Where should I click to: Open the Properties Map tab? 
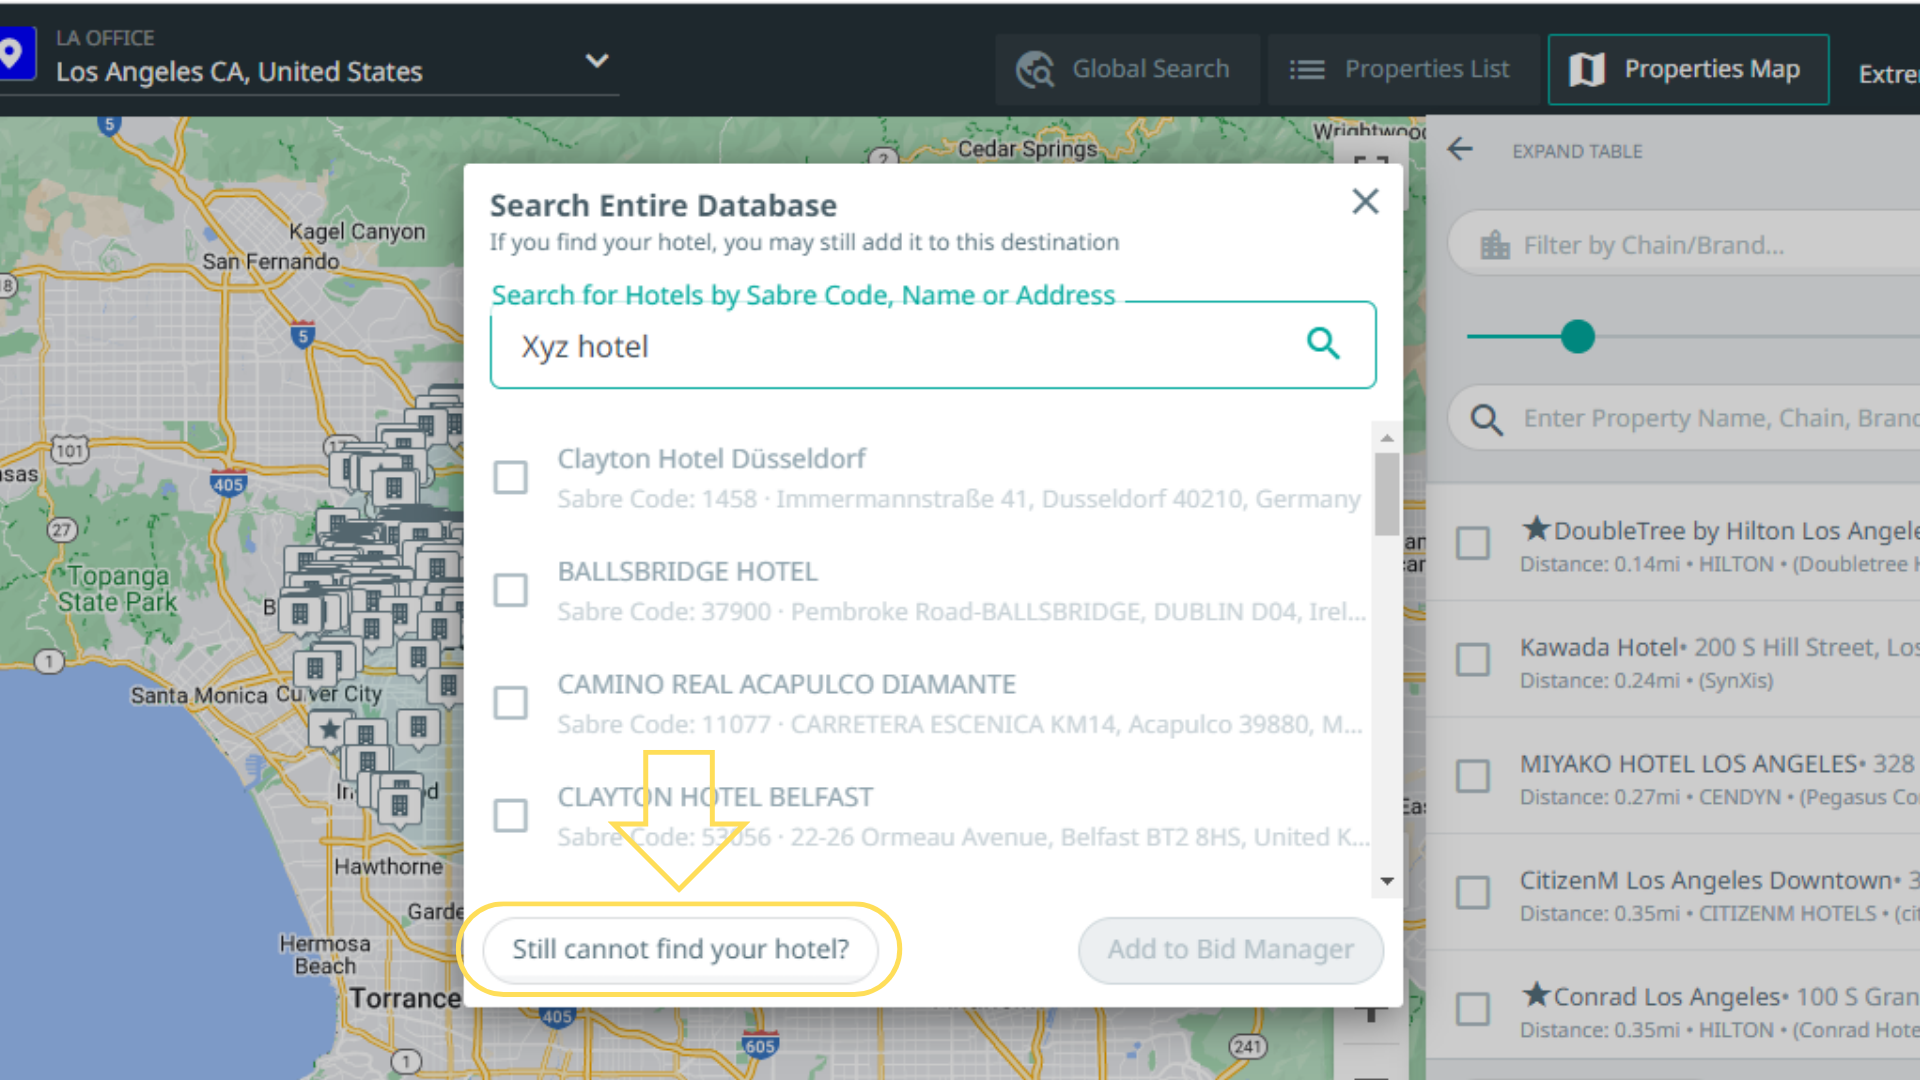click(x=1688, y=69)
